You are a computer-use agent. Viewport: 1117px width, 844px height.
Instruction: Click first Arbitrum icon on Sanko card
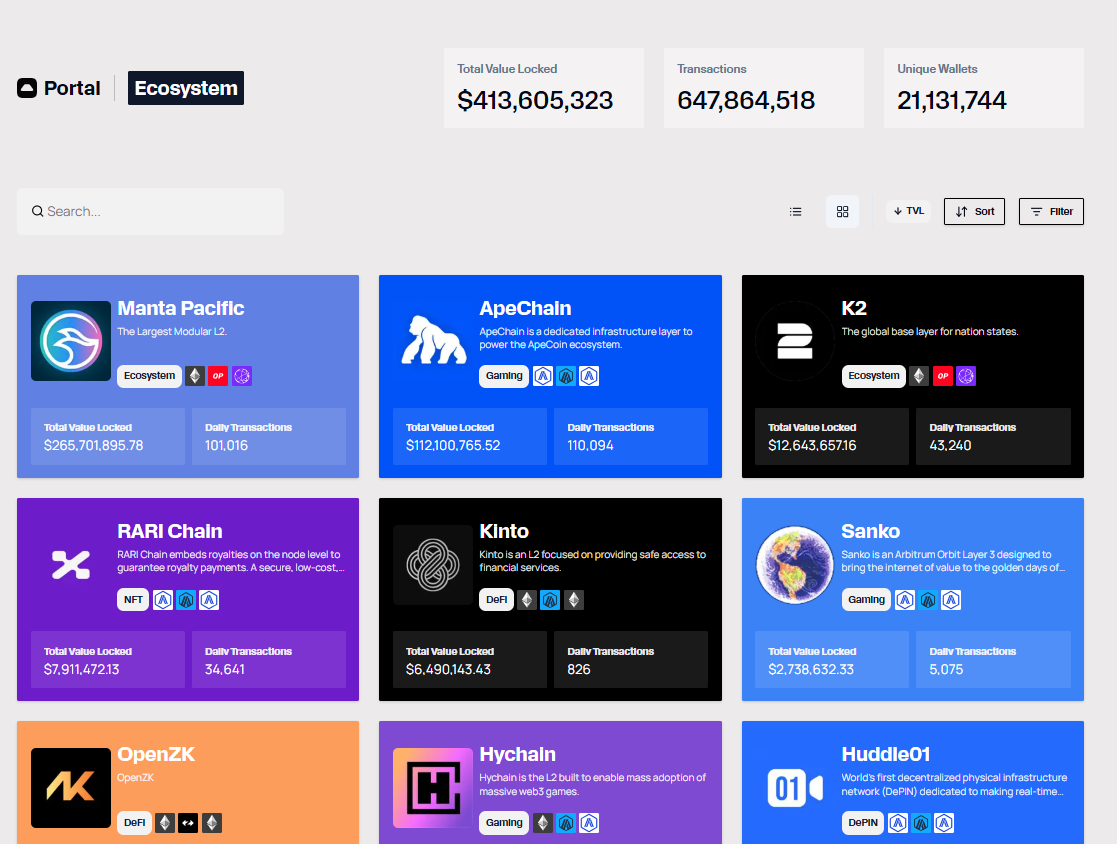(905, 600)
